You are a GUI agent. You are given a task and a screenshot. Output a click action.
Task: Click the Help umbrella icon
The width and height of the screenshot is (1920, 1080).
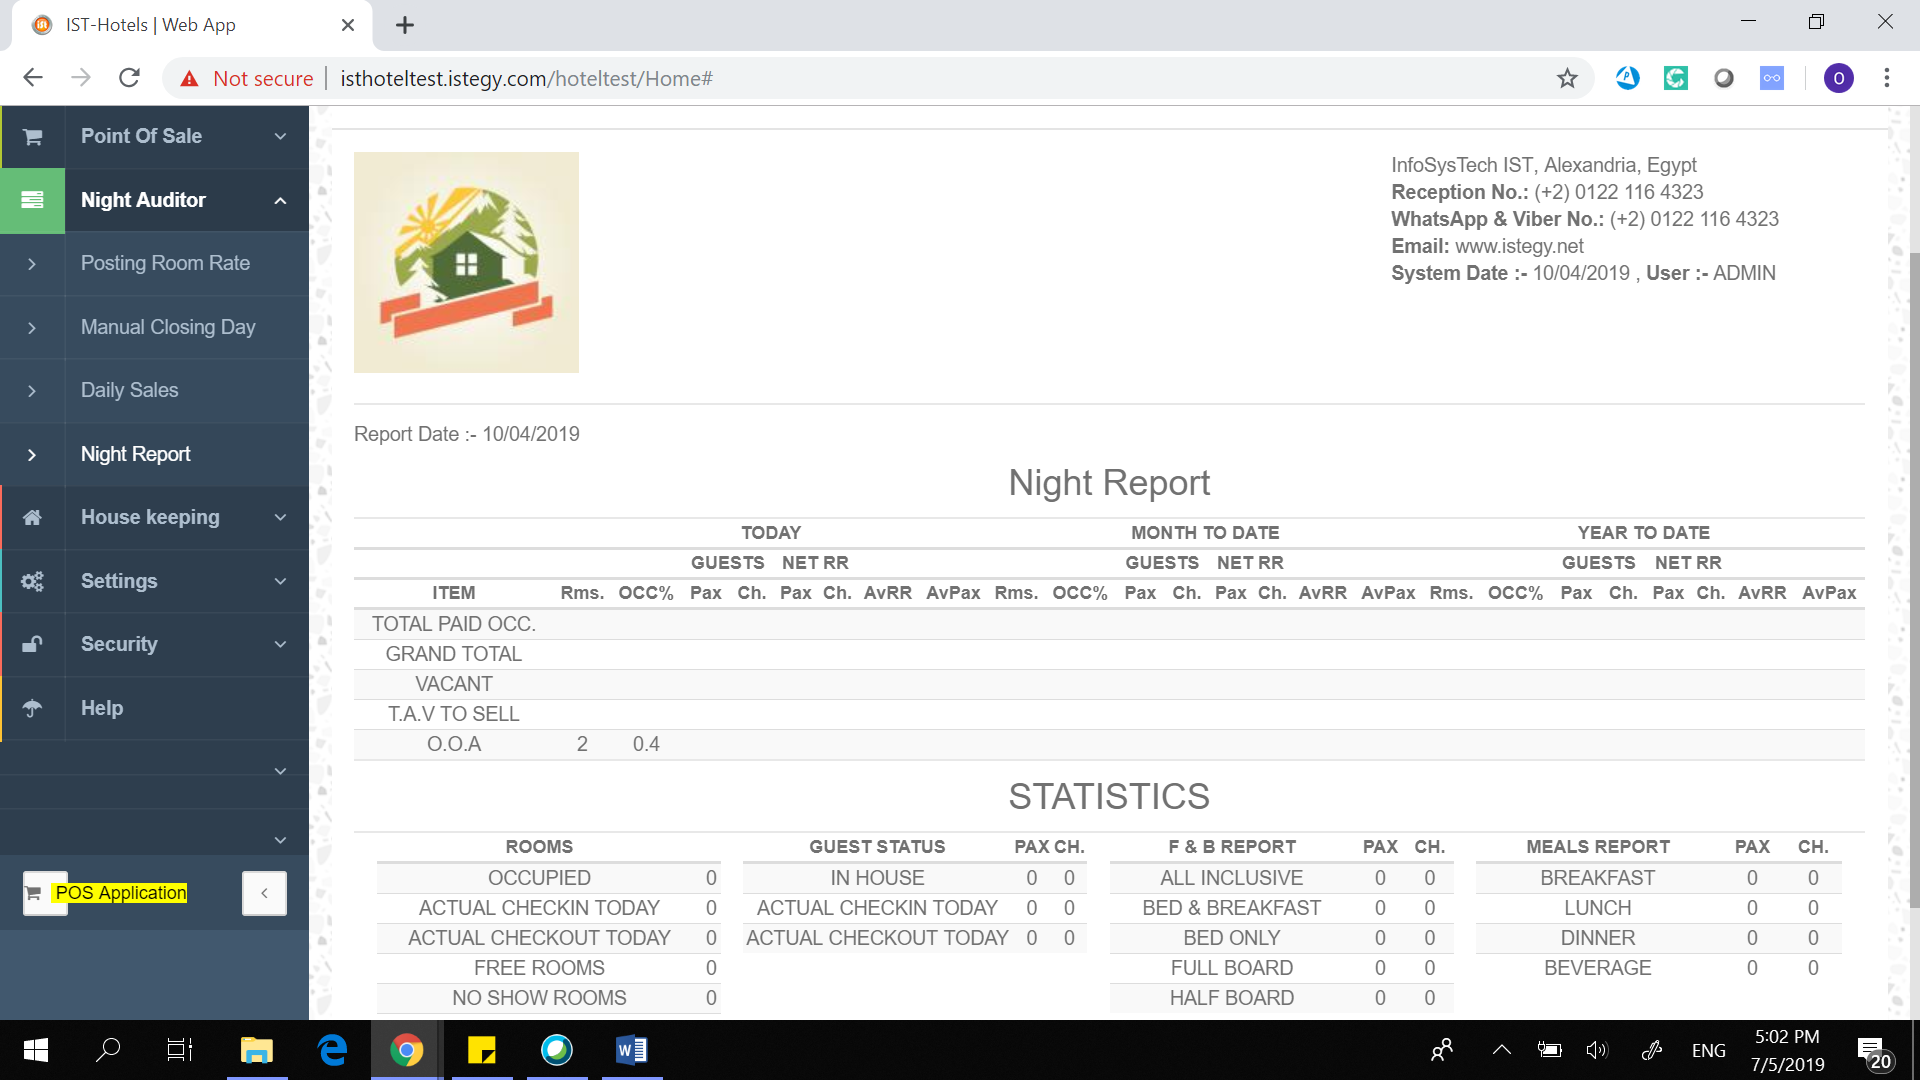point(32,708)
